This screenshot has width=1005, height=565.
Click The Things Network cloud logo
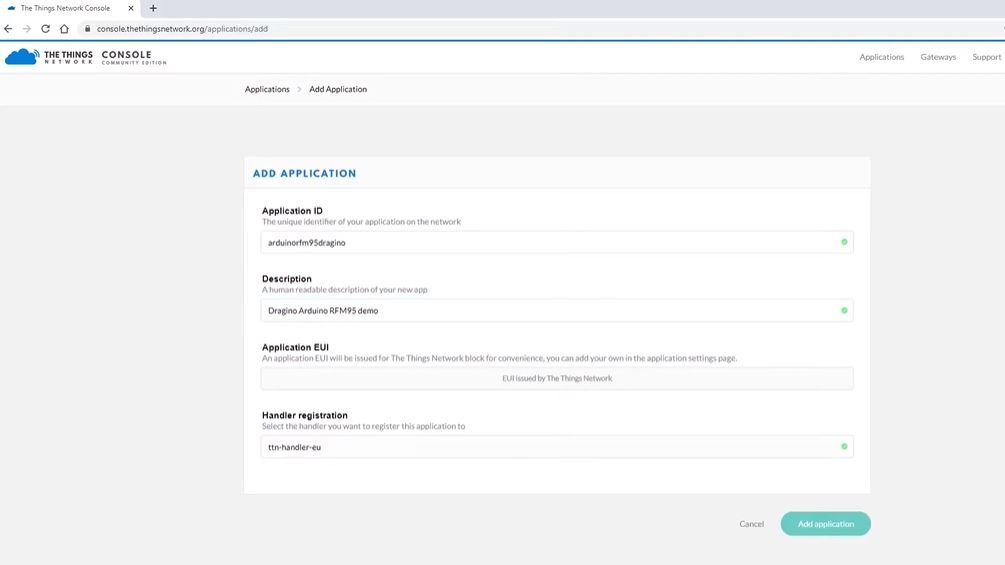22,57
